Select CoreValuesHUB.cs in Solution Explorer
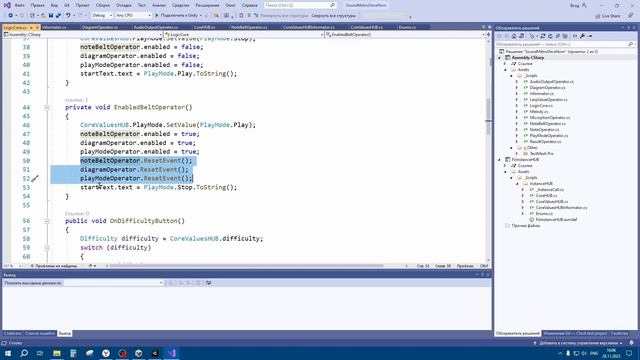640x360 pixels. tap(551, 202)
